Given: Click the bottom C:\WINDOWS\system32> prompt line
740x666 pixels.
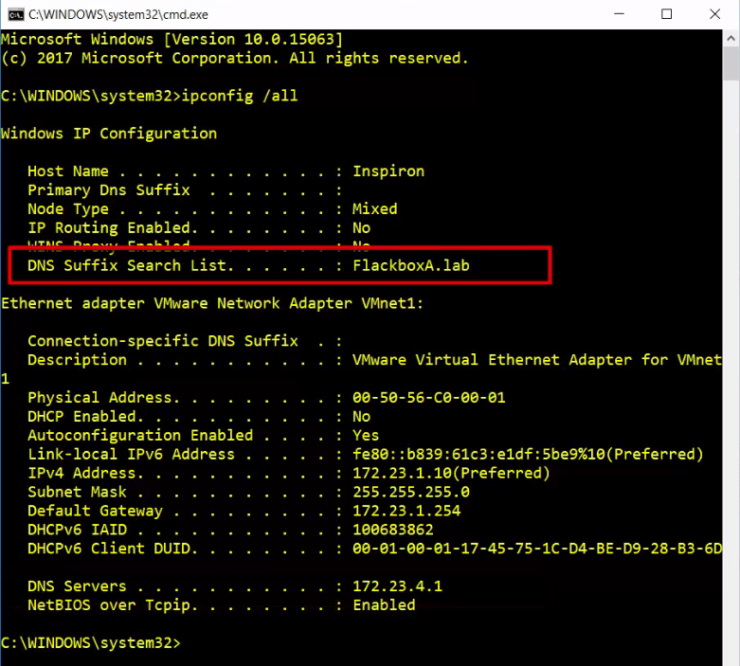Looking at the screenshot, I should 90,642.
